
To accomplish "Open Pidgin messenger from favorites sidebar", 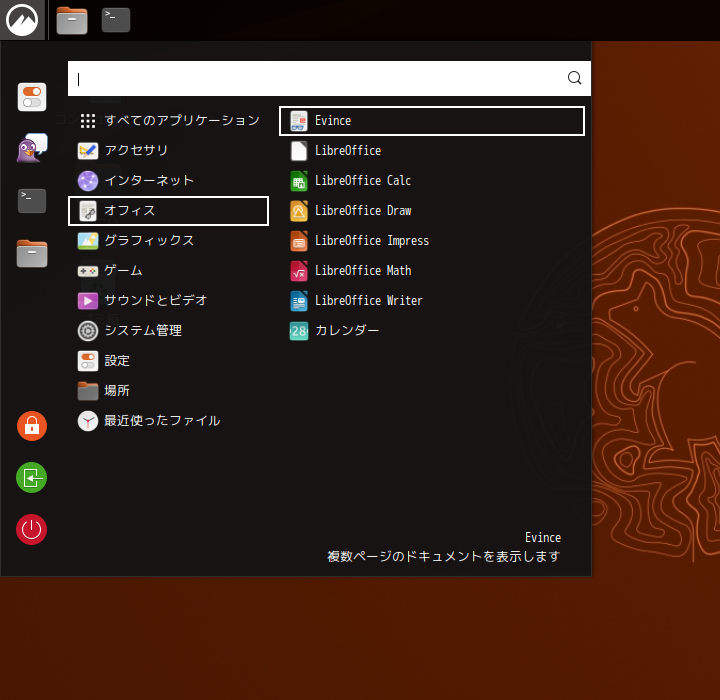I will (32, 148).
